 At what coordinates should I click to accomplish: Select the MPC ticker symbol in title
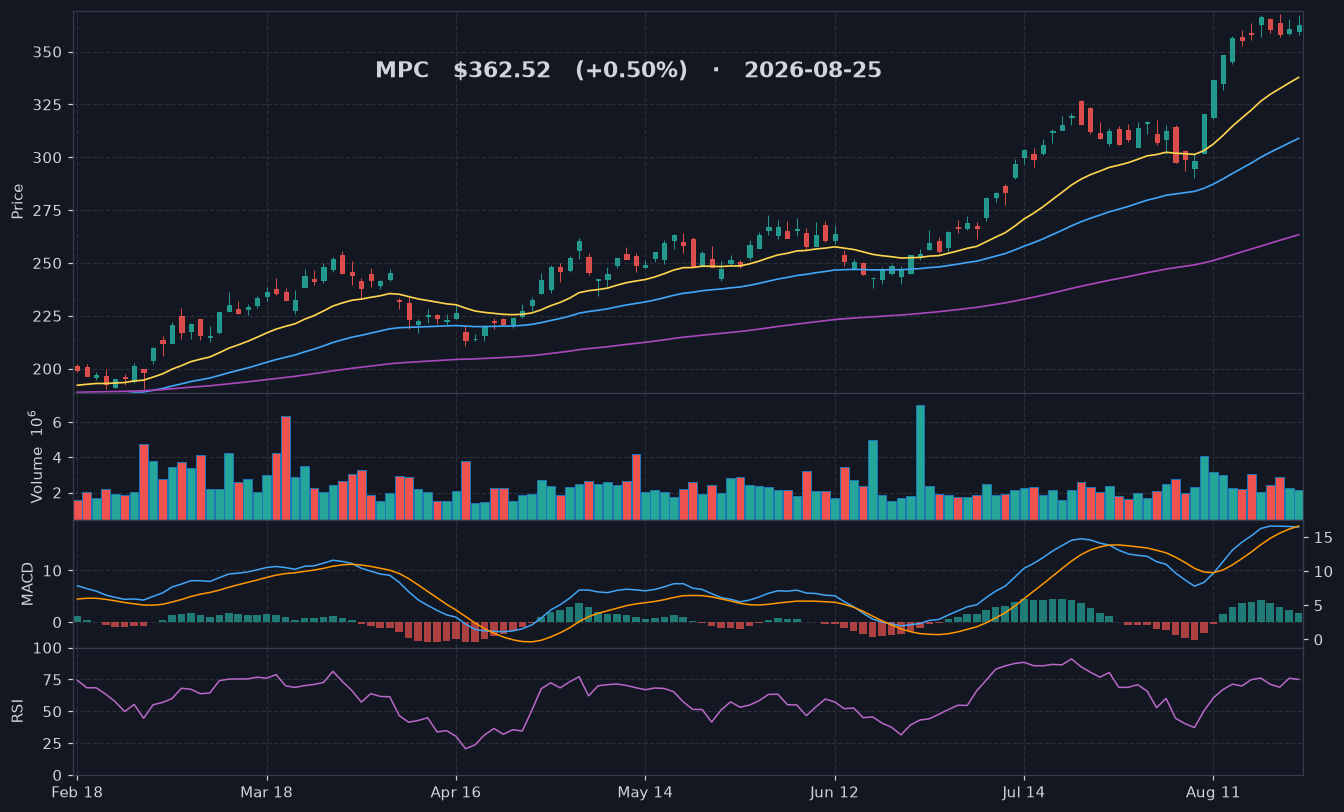pos(402,70)
